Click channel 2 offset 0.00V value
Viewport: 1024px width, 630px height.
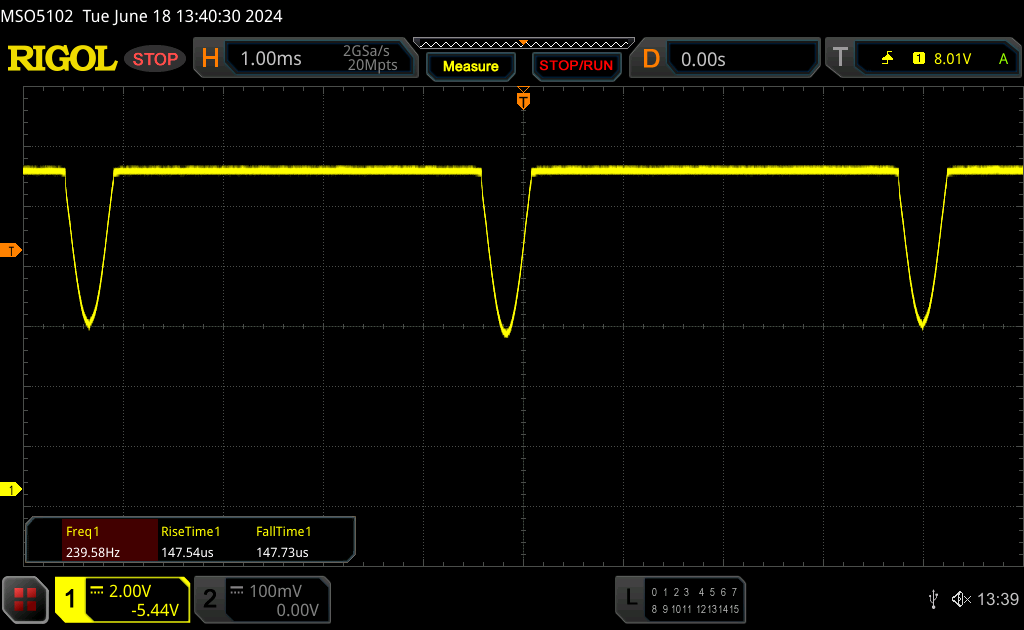(x=297, y=610)
